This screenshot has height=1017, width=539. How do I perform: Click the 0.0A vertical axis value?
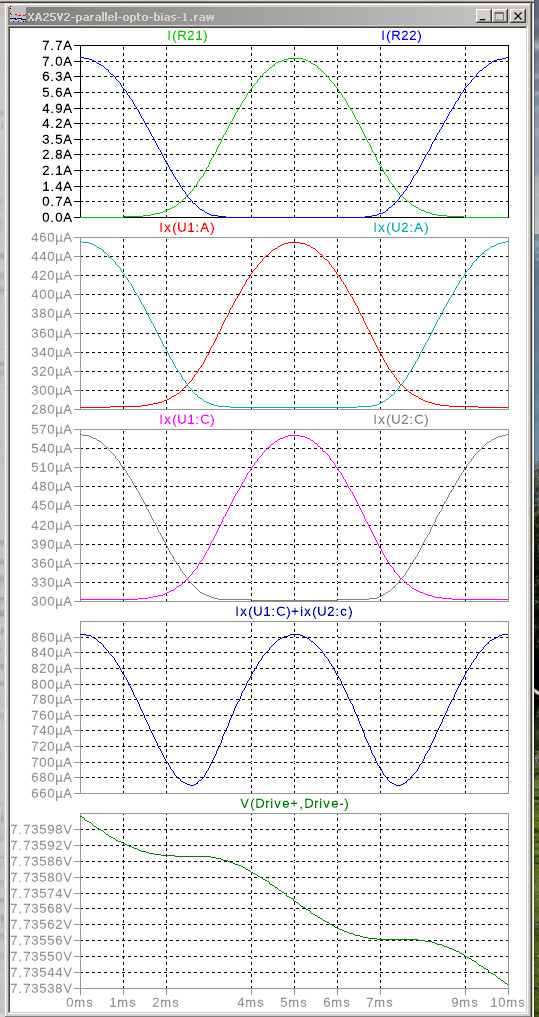click(56, 217)
